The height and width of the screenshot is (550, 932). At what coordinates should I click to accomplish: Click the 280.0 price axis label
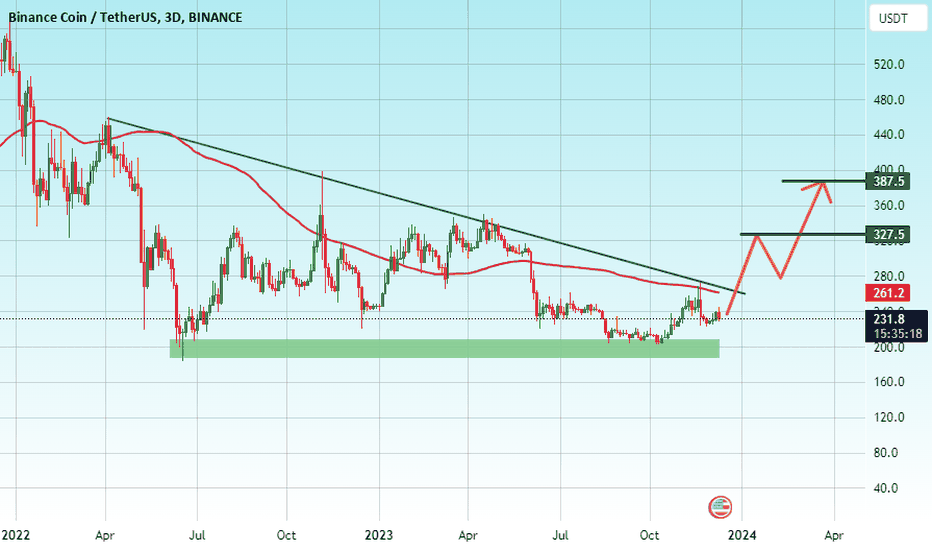point(889,276)
